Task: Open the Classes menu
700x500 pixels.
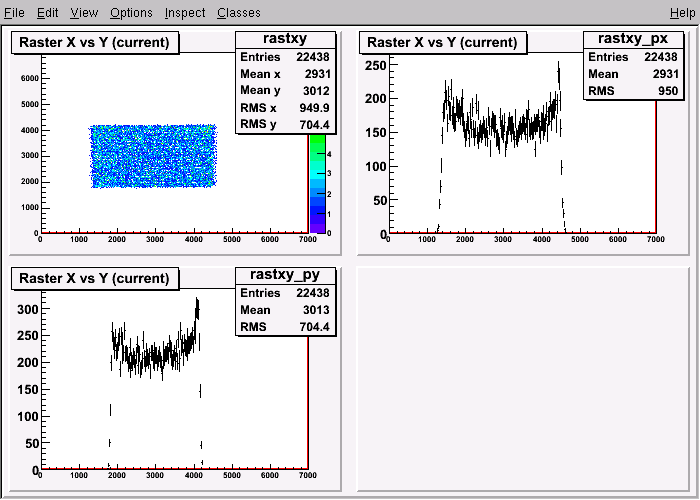Action: [x=239, y=13]
